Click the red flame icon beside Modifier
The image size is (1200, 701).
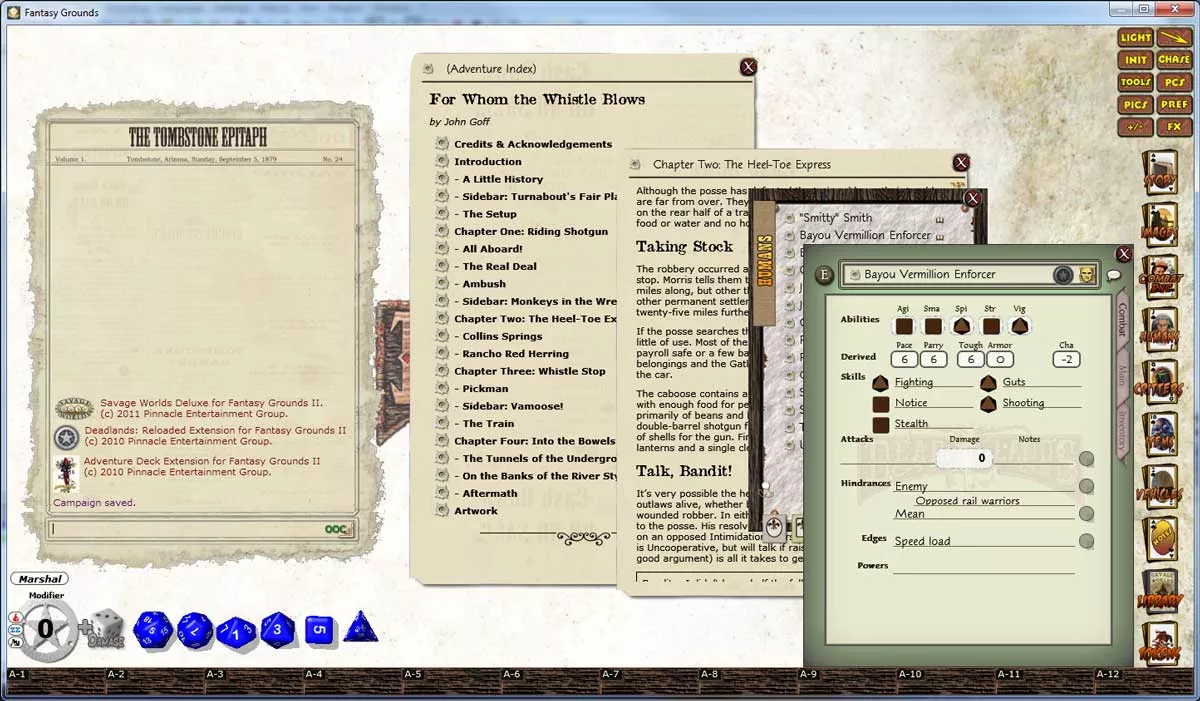[14, 618]
